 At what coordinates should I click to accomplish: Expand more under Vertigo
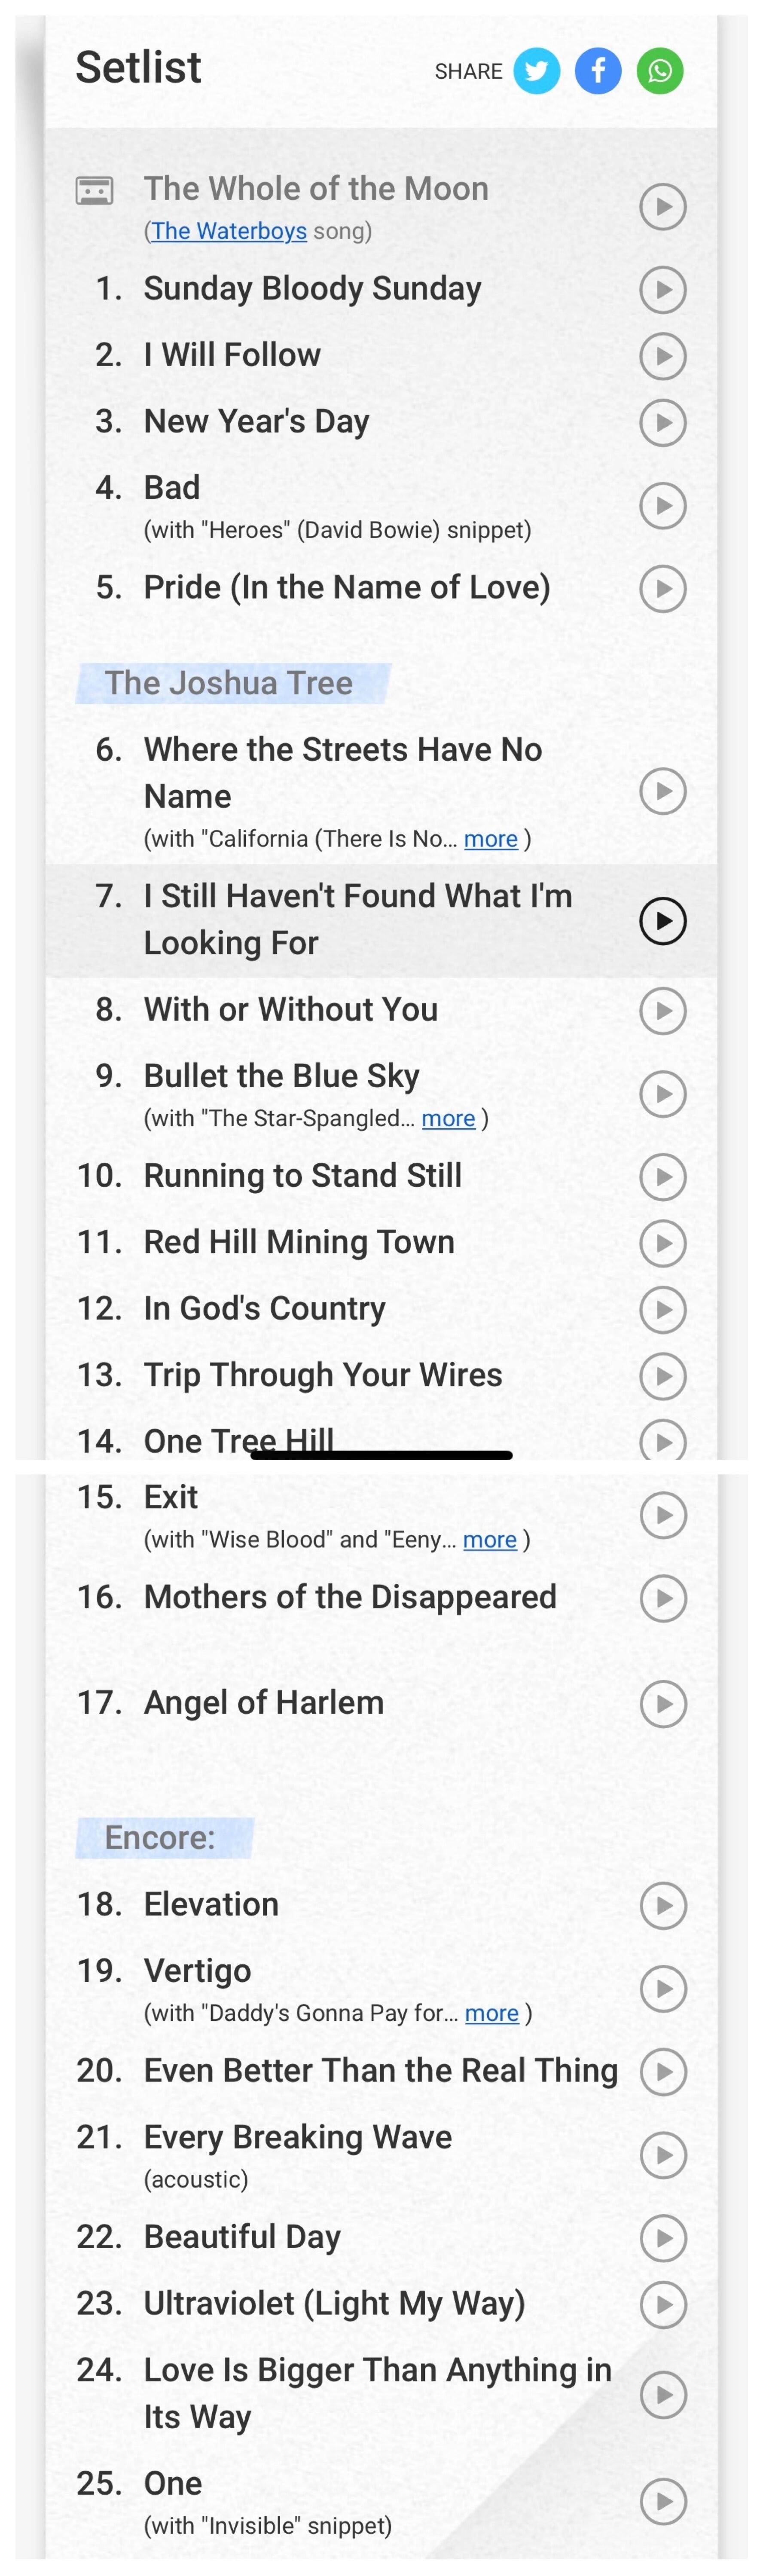[491, 2013]
